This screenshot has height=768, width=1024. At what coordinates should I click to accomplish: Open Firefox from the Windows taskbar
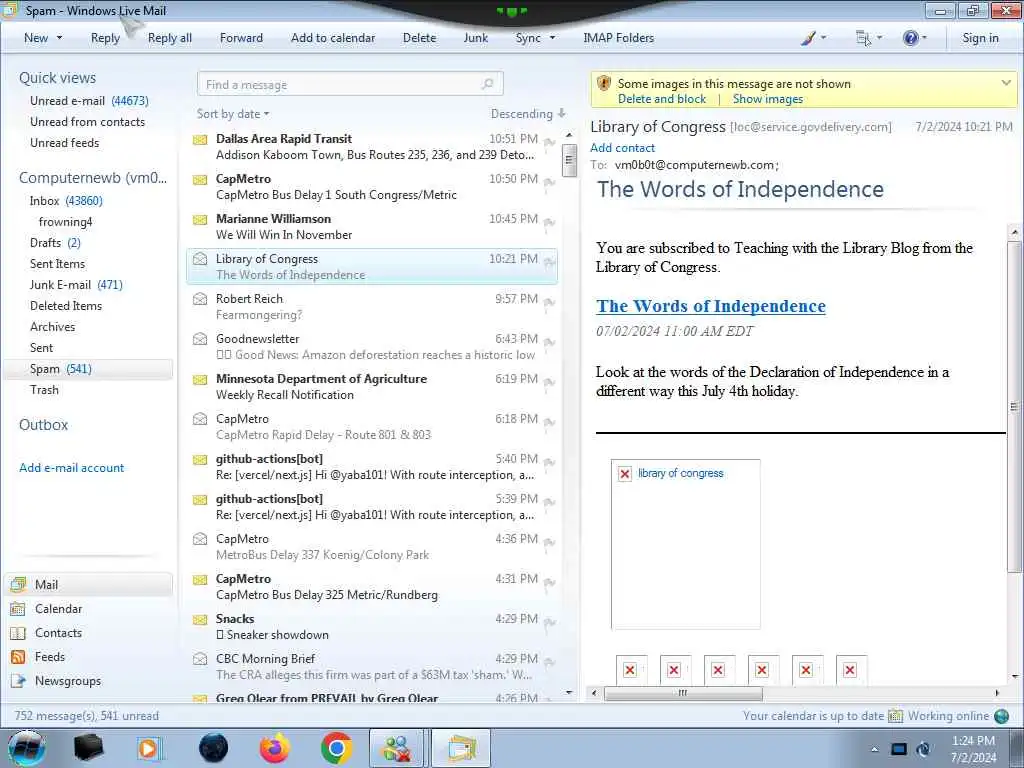point(275,748)
